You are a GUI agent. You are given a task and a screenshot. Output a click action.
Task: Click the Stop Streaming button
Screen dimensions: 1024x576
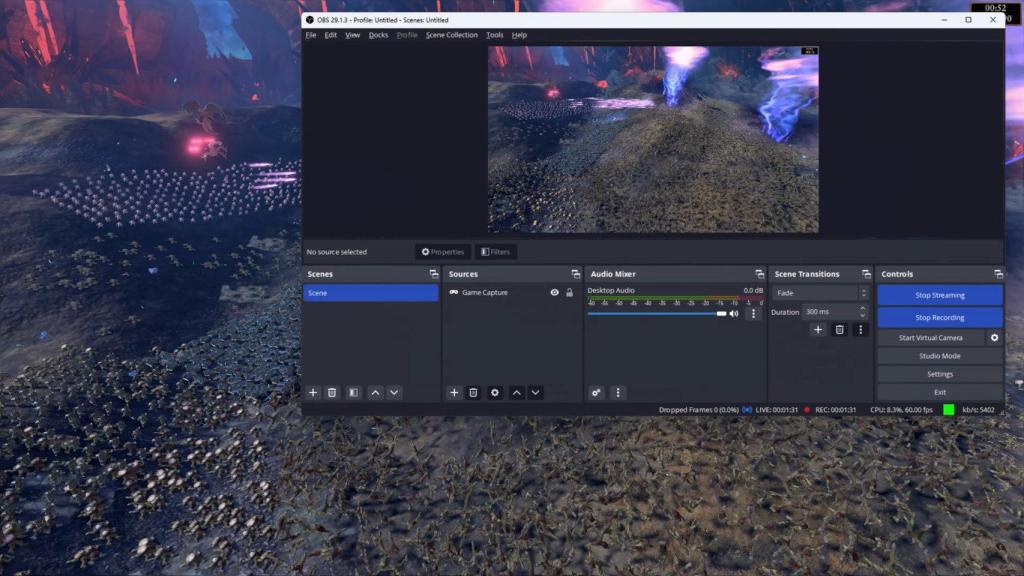tap(940, 295)
